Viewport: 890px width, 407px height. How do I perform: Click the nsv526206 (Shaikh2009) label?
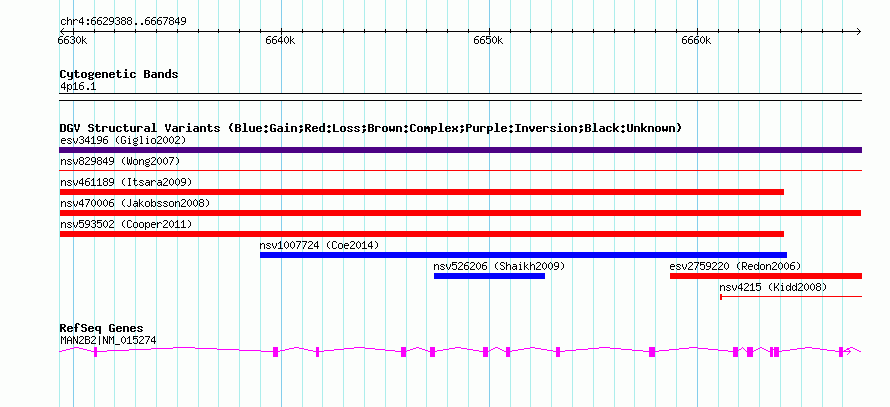(x=499, y=266)
